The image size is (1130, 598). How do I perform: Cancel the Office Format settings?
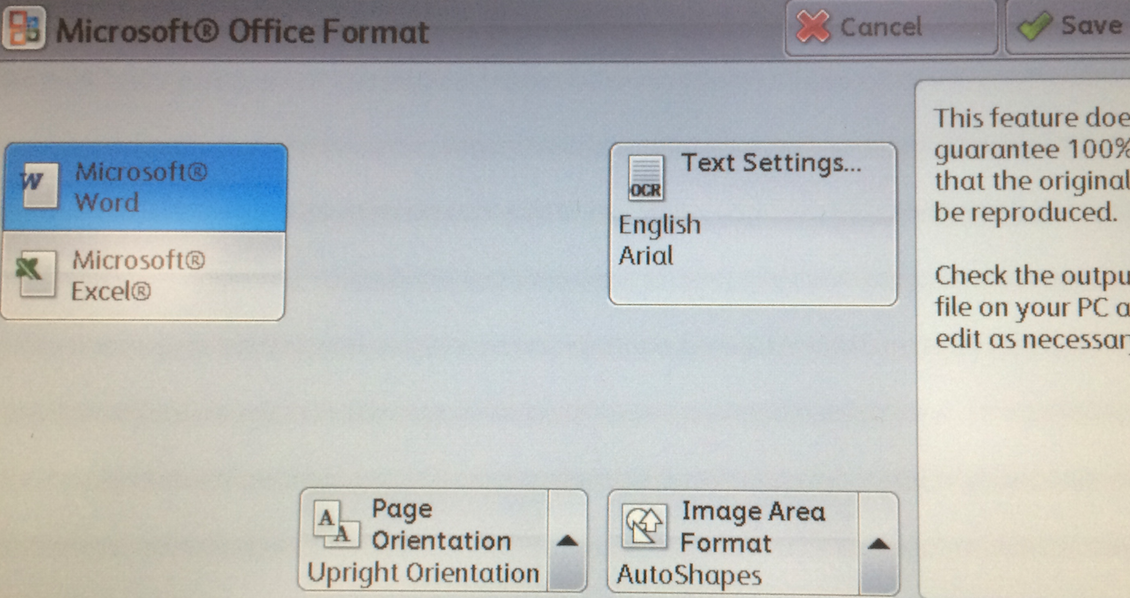[891, 27]
